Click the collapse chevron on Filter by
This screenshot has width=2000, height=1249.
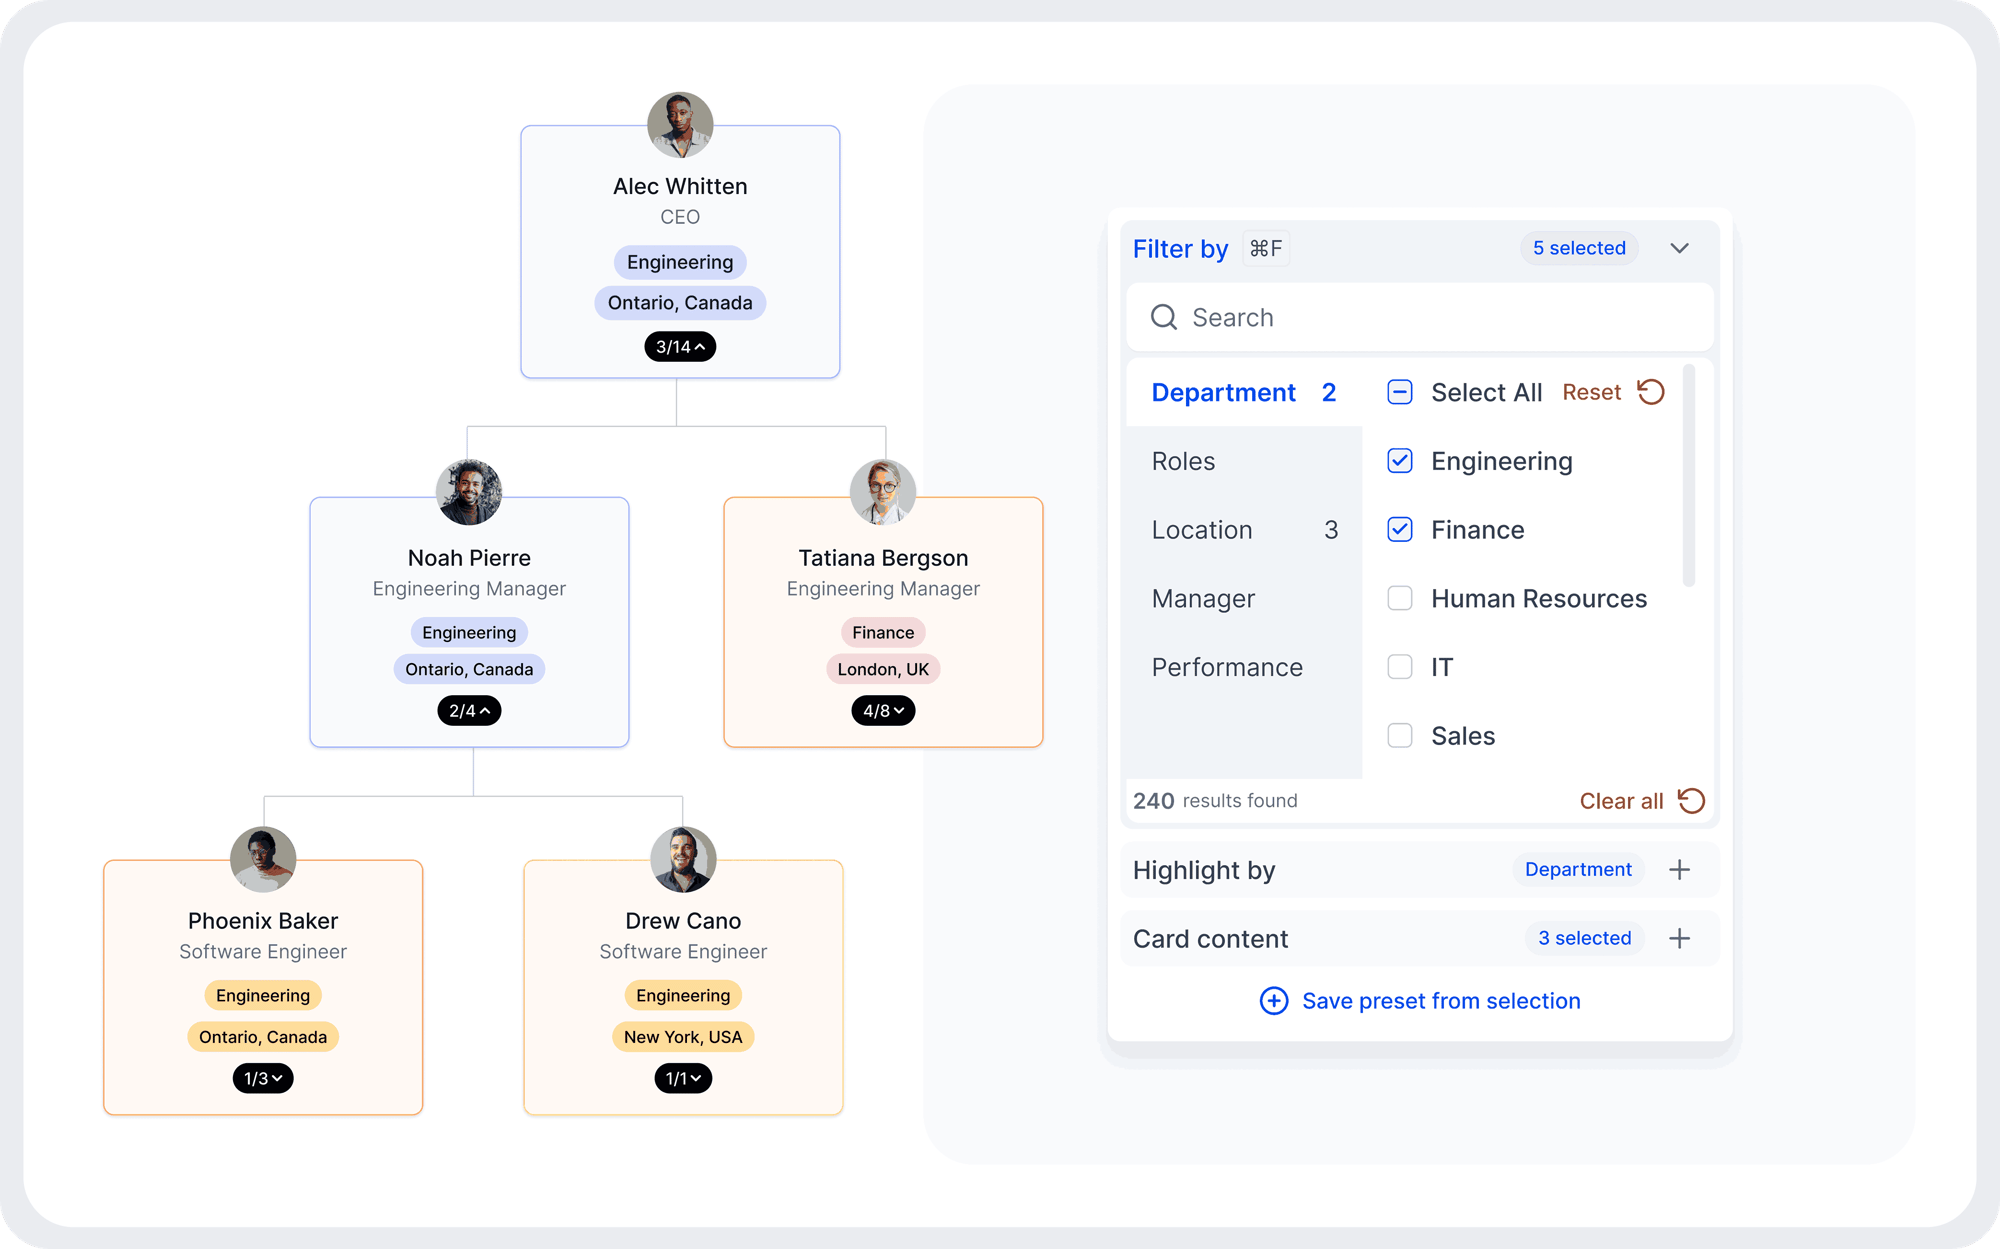coord(1679,247)
